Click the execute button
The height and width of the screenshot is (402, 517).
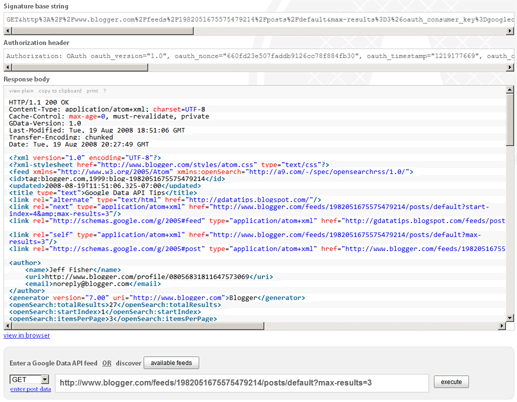451,382
